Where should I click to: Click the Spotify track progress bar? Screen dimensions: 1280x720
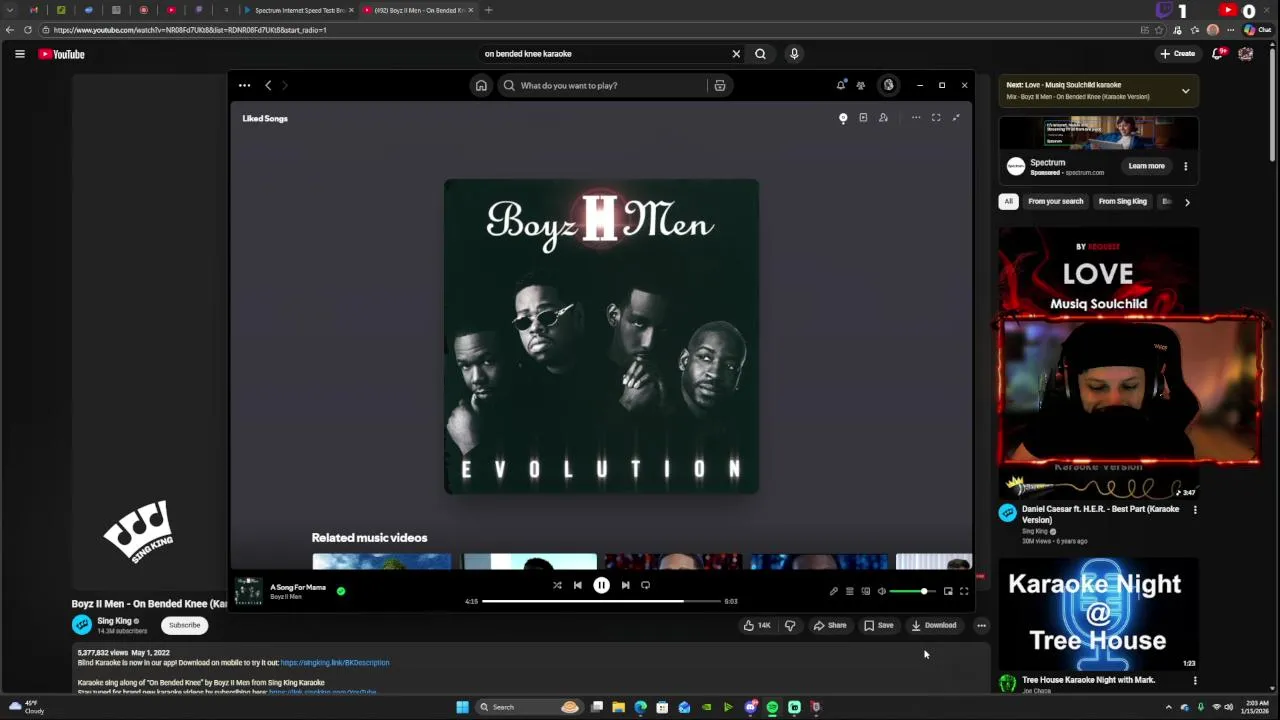601,601
